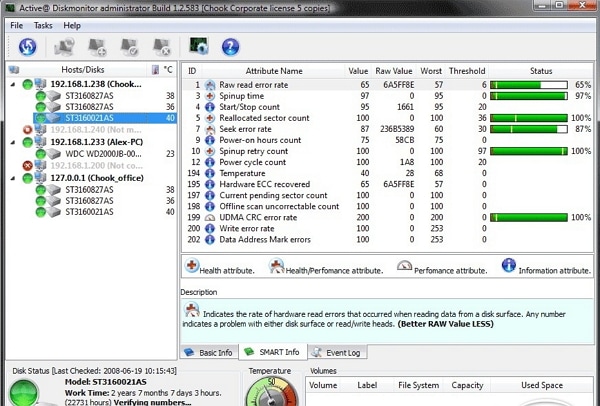Sort by the Raw Value column header
600x406 pixels.
click(x=393, y=71)
